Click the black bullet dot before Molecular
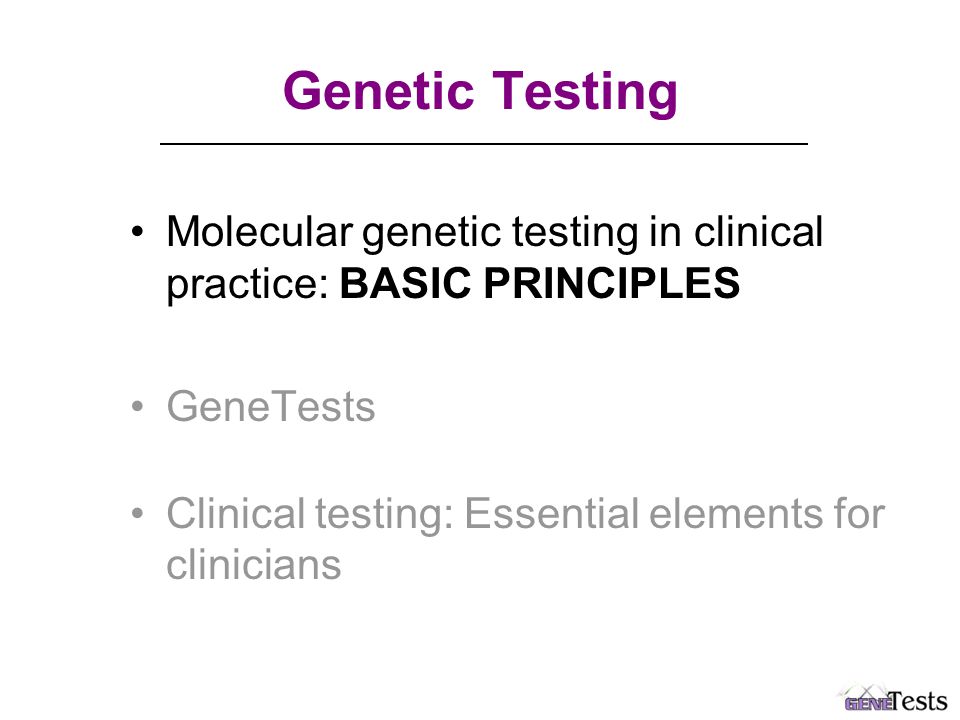Image resolution: width=960 pixels, height=720 pixels. point(137,233)
